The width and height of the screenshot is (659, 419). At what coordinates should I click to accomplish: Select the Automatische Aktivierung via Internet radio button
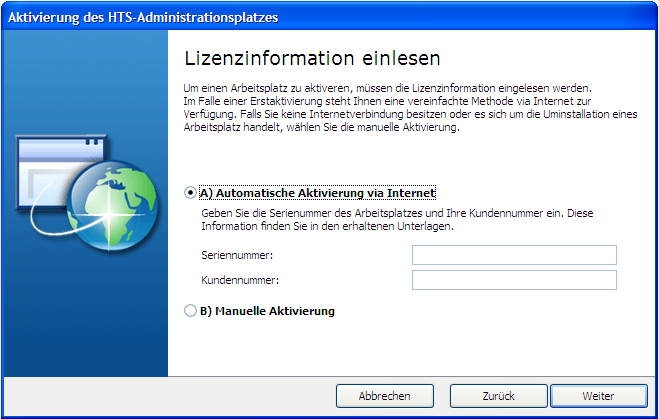pos(191,193)
